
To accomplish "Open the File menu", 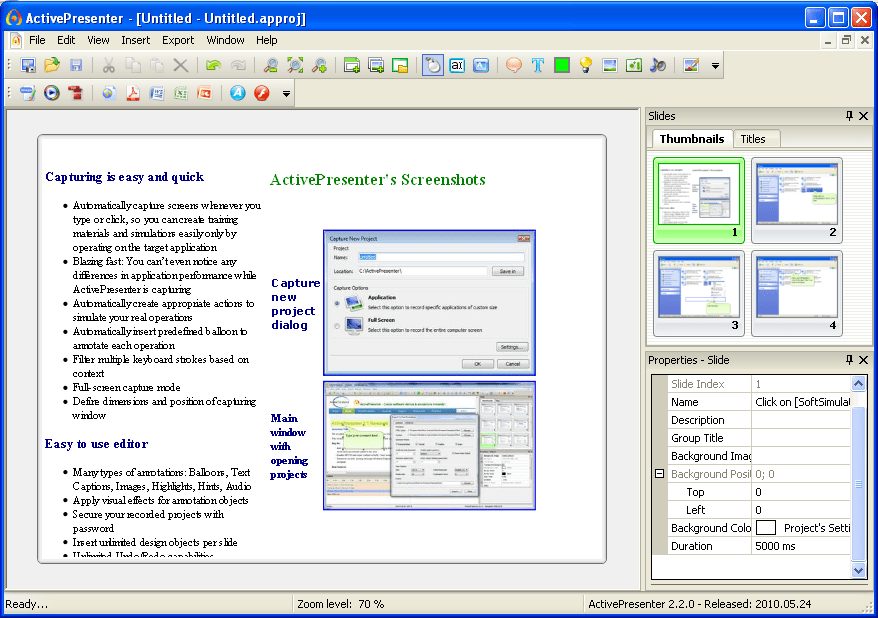I will click(37, 40).
